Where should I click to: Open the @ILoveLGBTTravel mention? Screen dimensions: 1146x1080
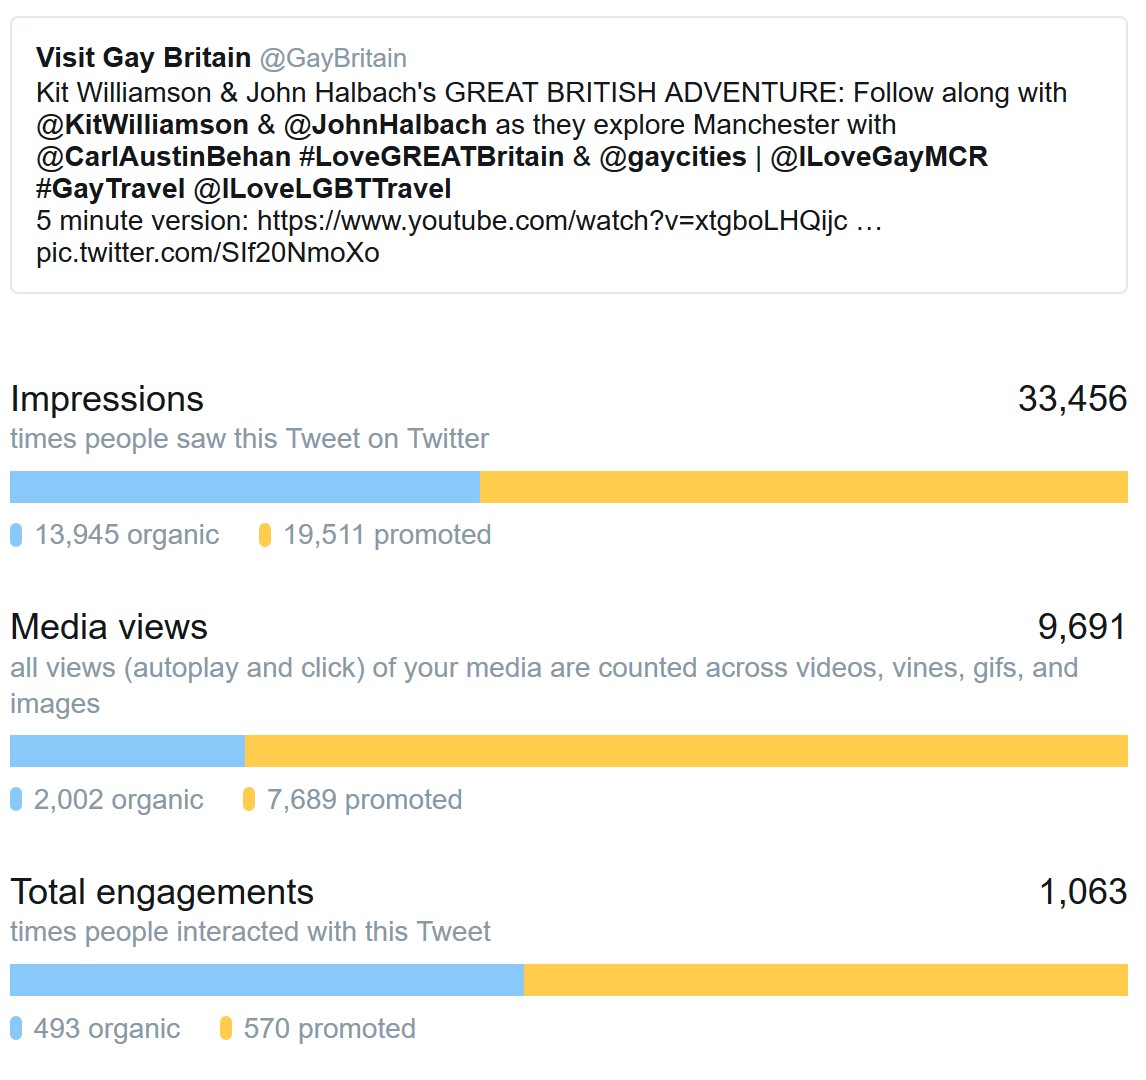coord(322,189)
